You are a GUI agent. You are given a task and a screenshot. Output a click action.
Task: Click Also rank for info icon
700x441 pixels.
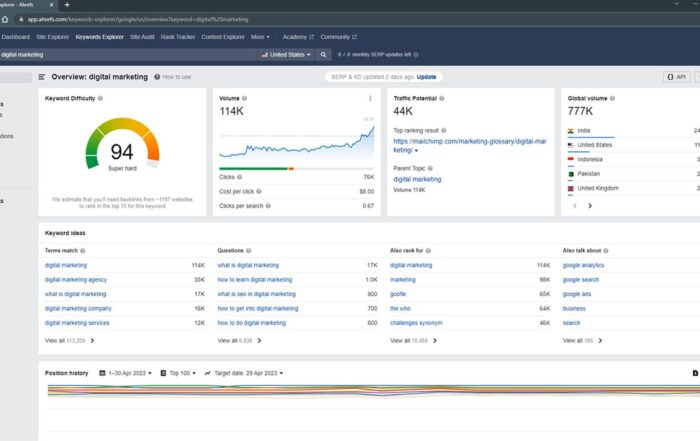pos(428,251)
